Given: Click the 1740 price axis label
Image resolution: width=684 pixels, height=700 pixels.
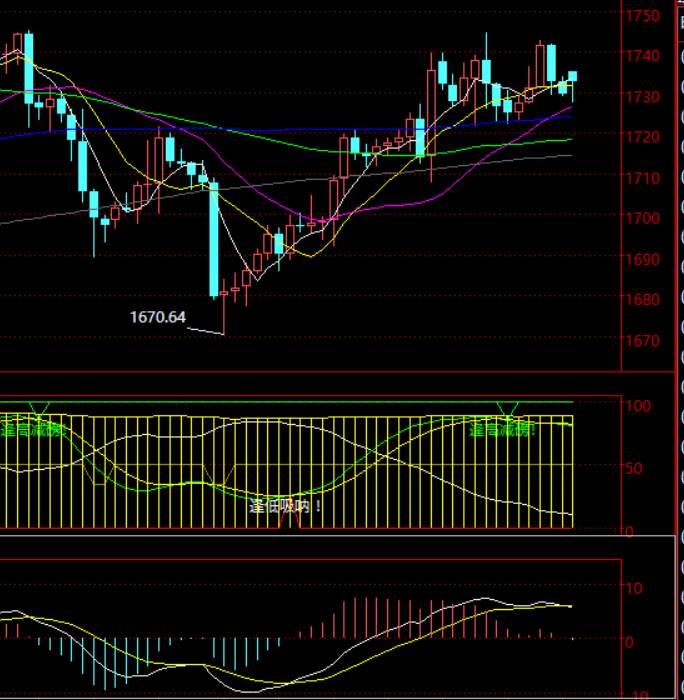Looking at the screenshot, I should tap(642, 56).
